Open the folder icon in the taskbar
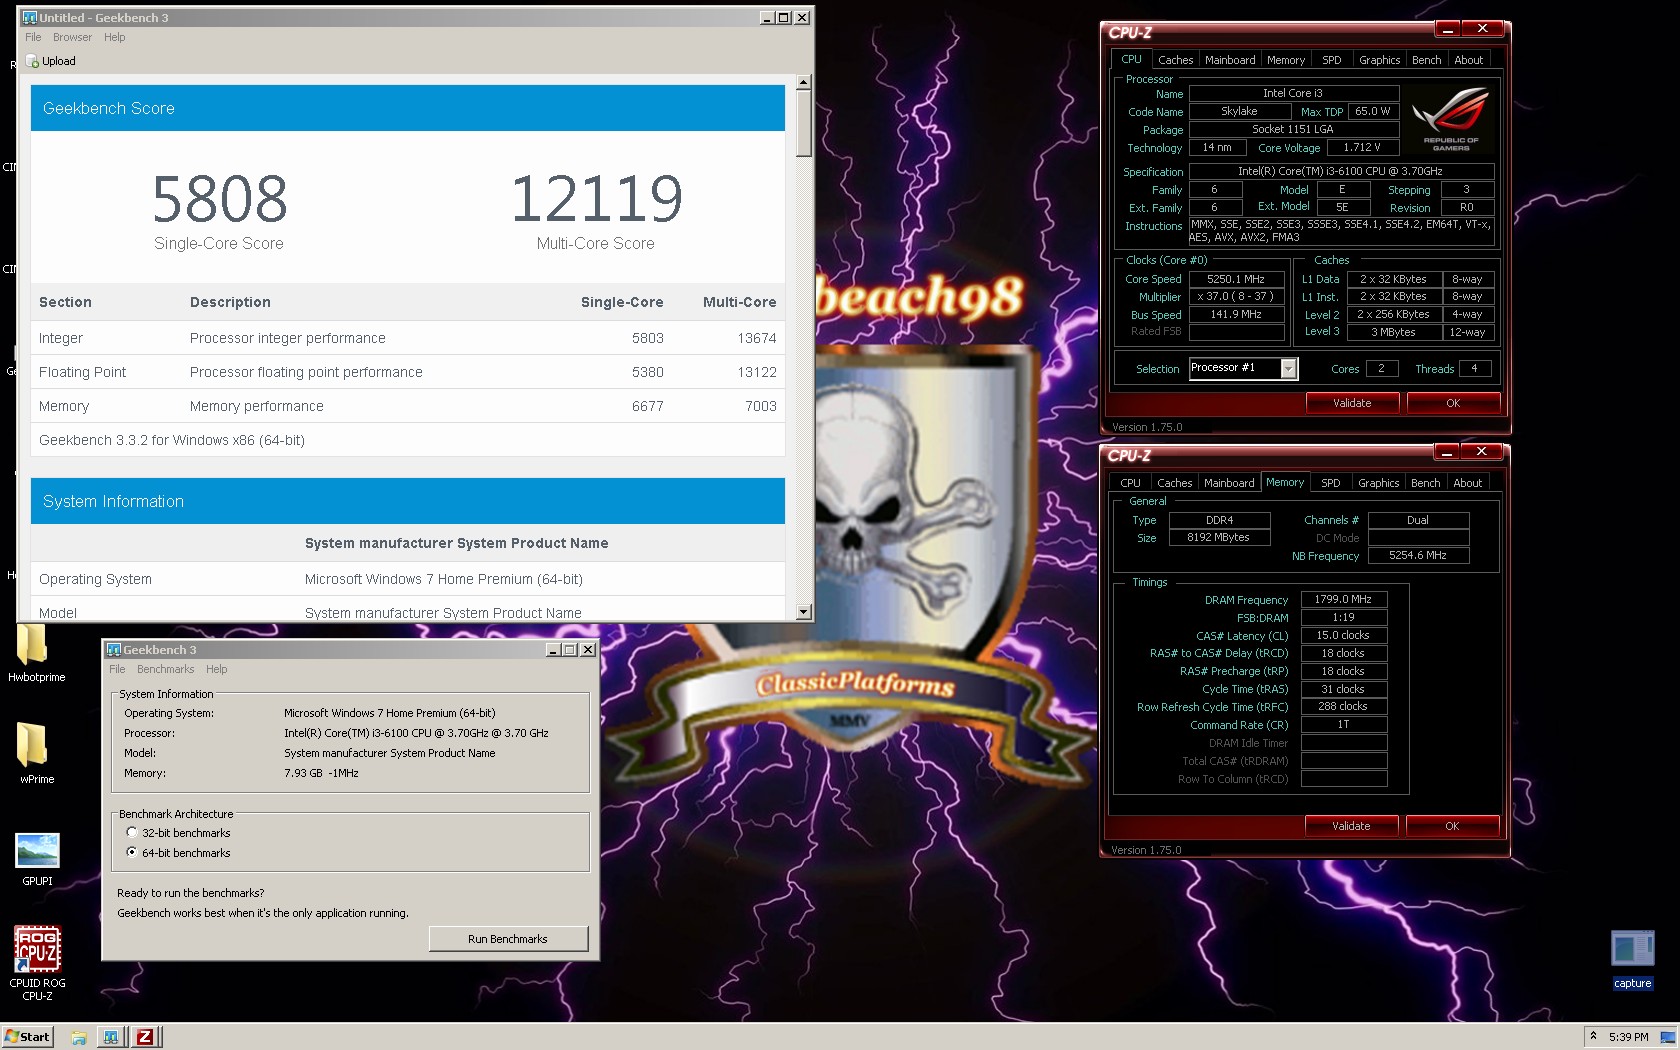The height and width of the screenshot is (1050, 1680). [x=79, y=1037]
